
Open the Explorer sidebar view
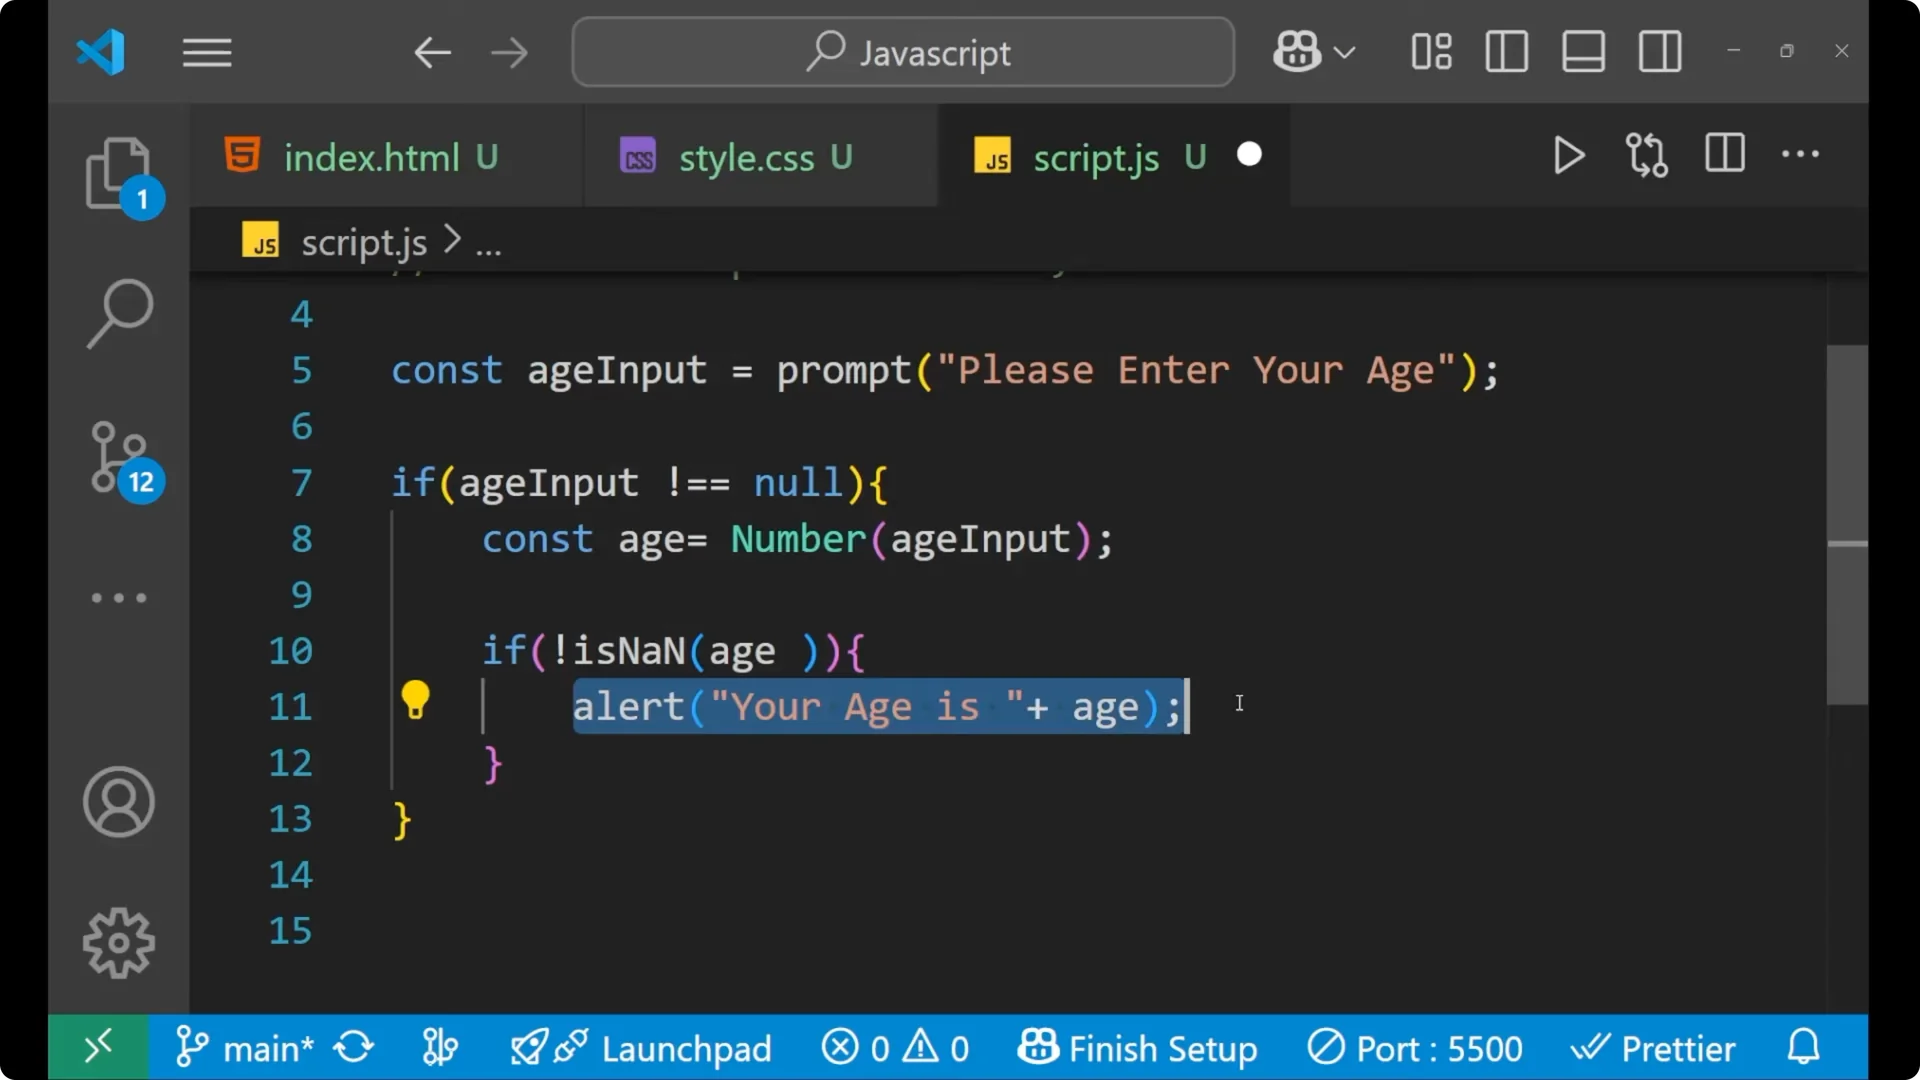coord(119,172)
